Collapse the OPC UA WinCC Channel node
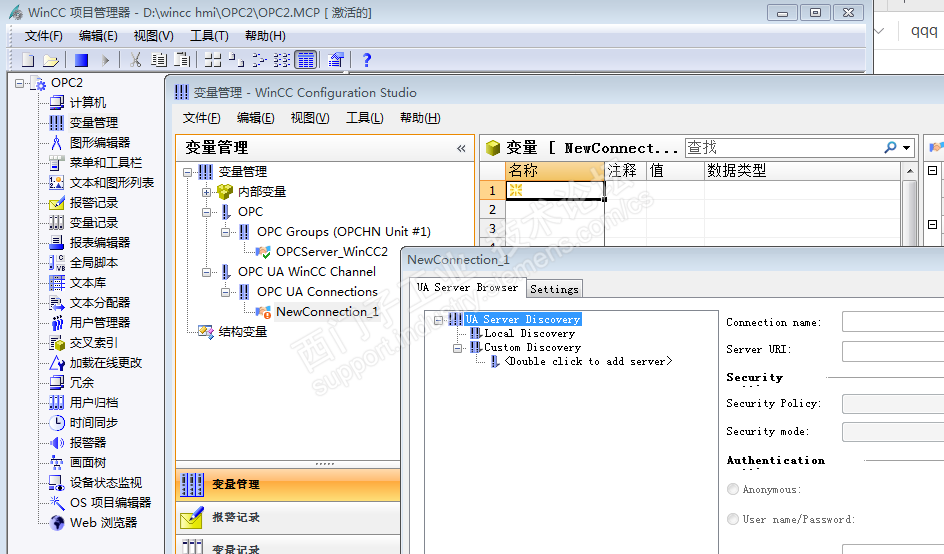Screen dimensions: 944x554 click(x=206, y=272)
